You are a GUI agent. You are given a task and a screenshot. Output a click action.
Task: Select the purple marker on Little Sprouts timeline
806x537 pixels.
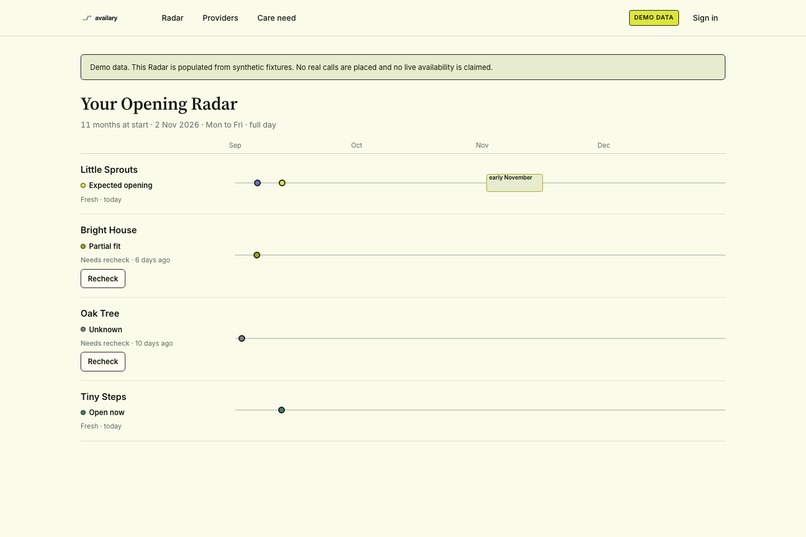pos(258,183)
